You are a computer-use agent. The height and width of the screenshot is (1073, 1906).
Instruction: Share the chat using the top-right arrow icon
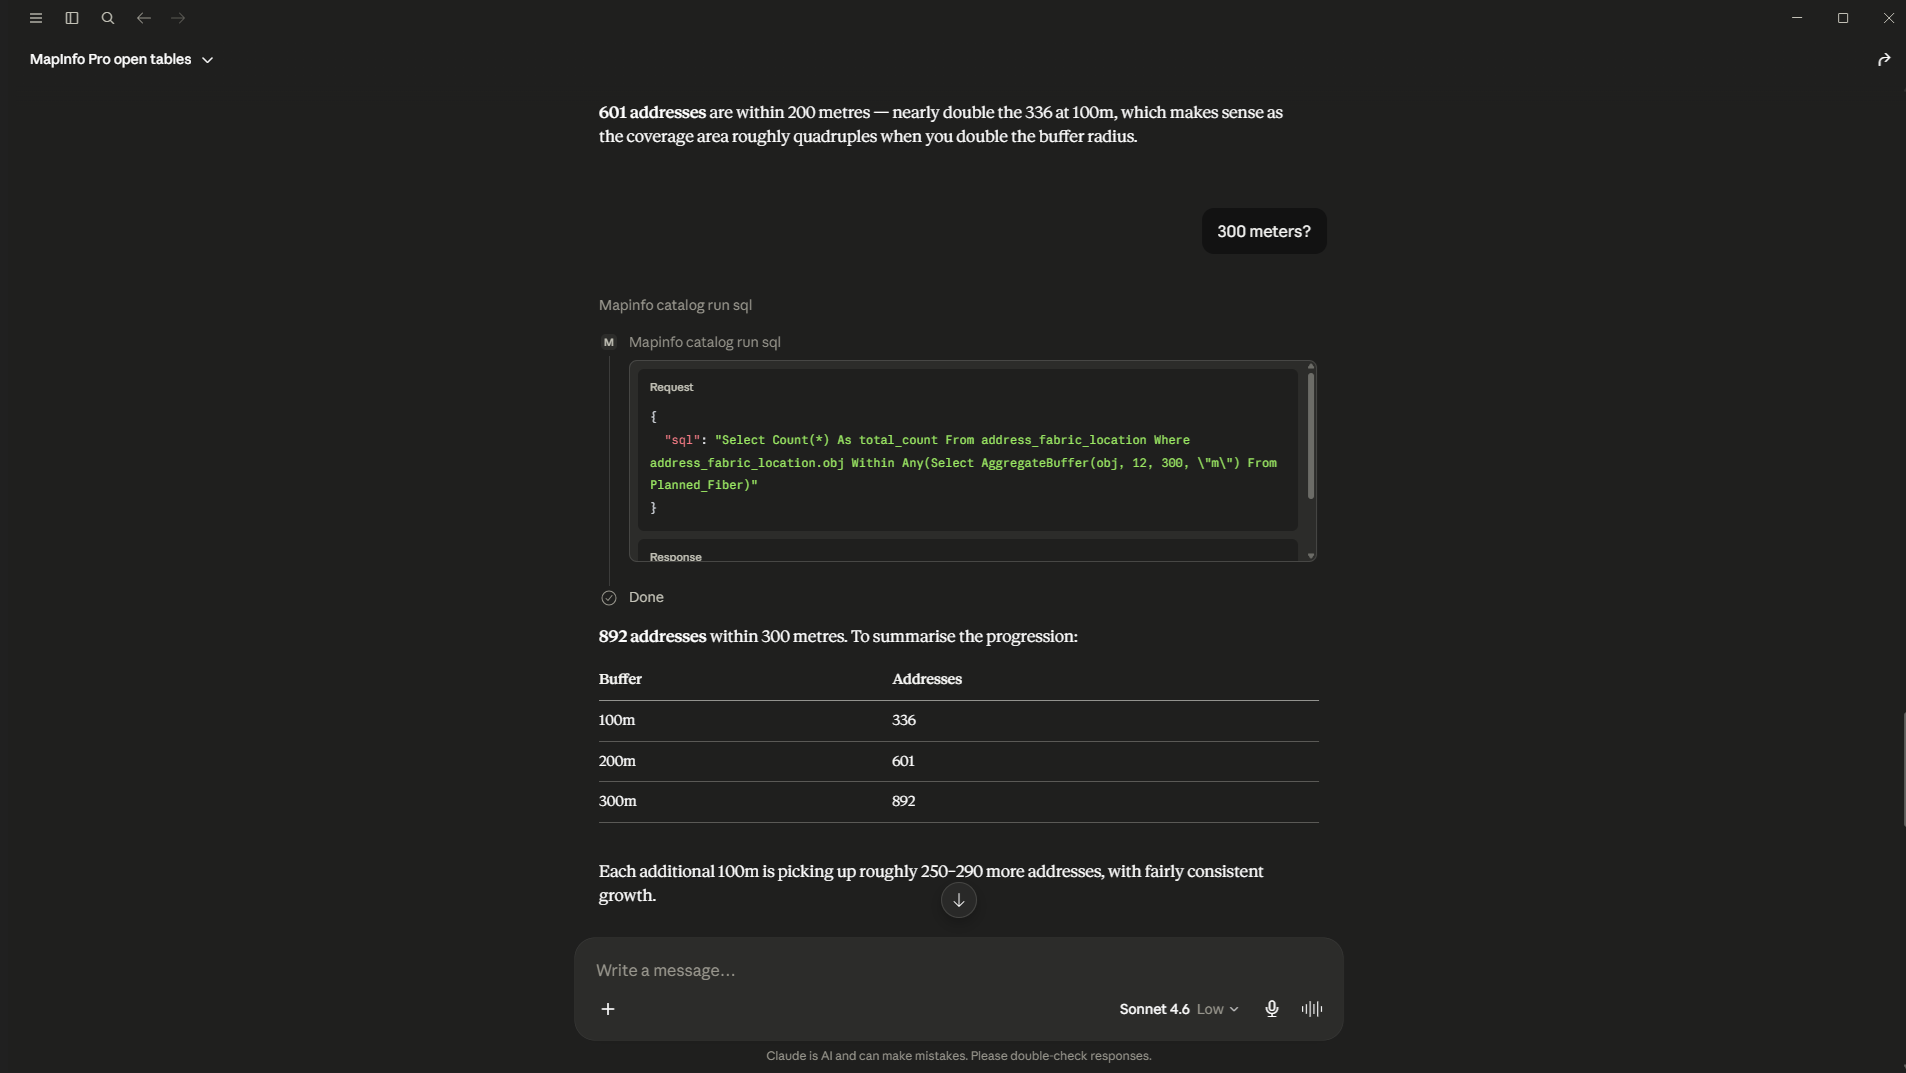point(1884,60)
